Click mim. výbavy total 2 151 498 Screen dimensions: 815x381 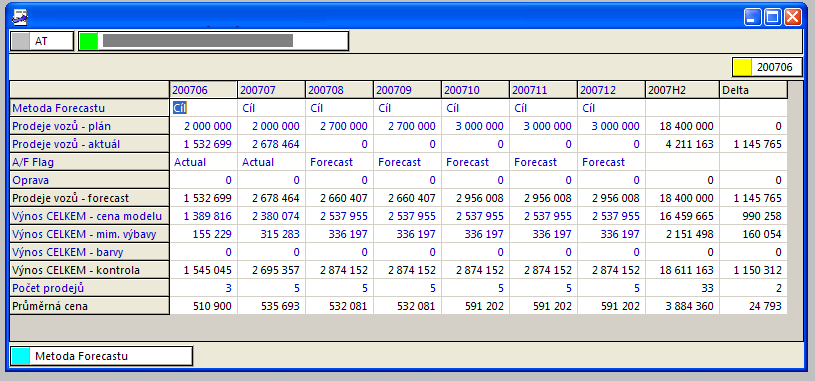pyautogui.click(x=682, y=234)
